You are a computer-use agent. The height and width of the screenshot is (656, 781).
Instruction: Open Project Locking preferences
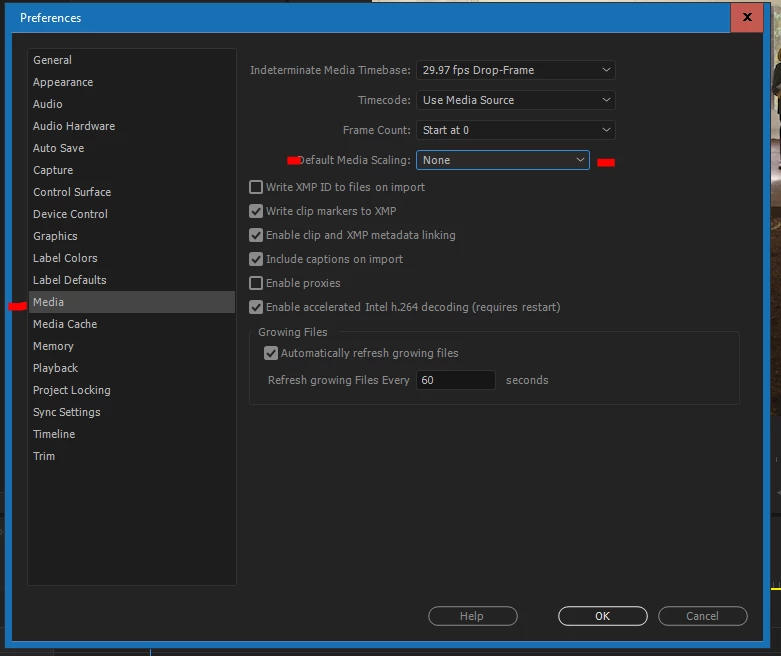click(131, 390)
